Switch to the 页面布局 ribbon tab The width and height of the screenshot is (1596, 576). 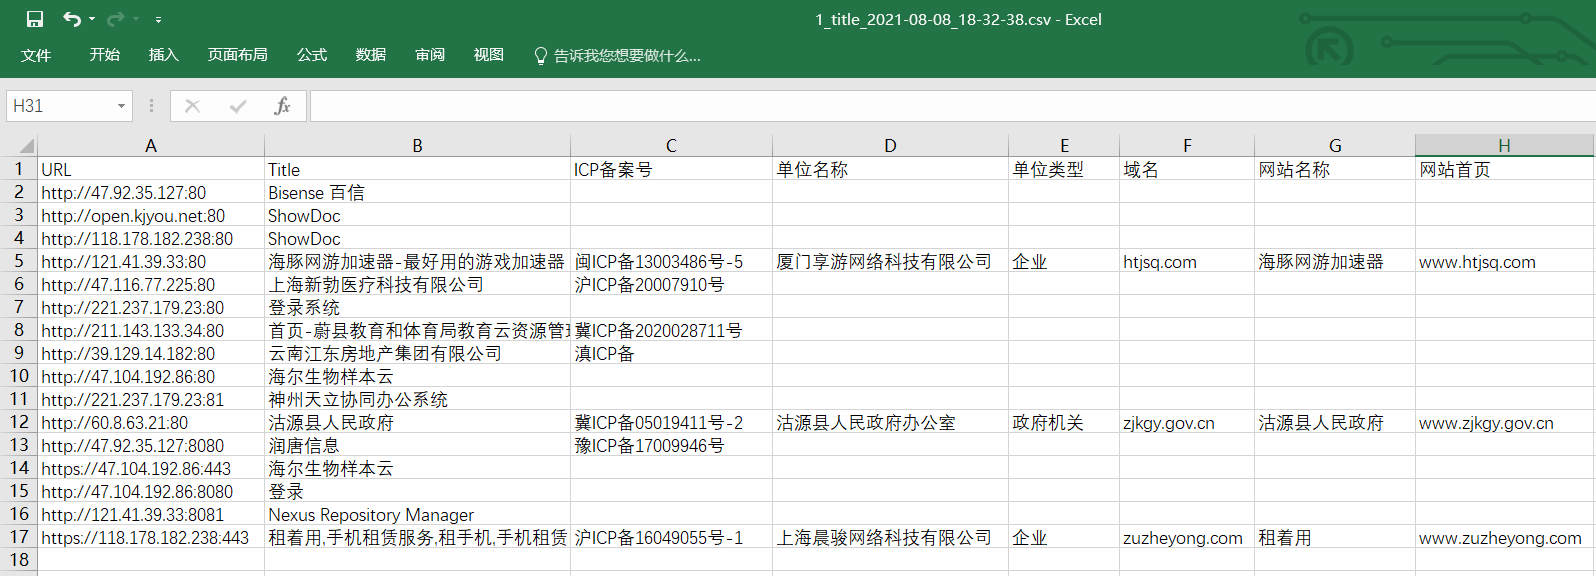click(x=238, y=55)
